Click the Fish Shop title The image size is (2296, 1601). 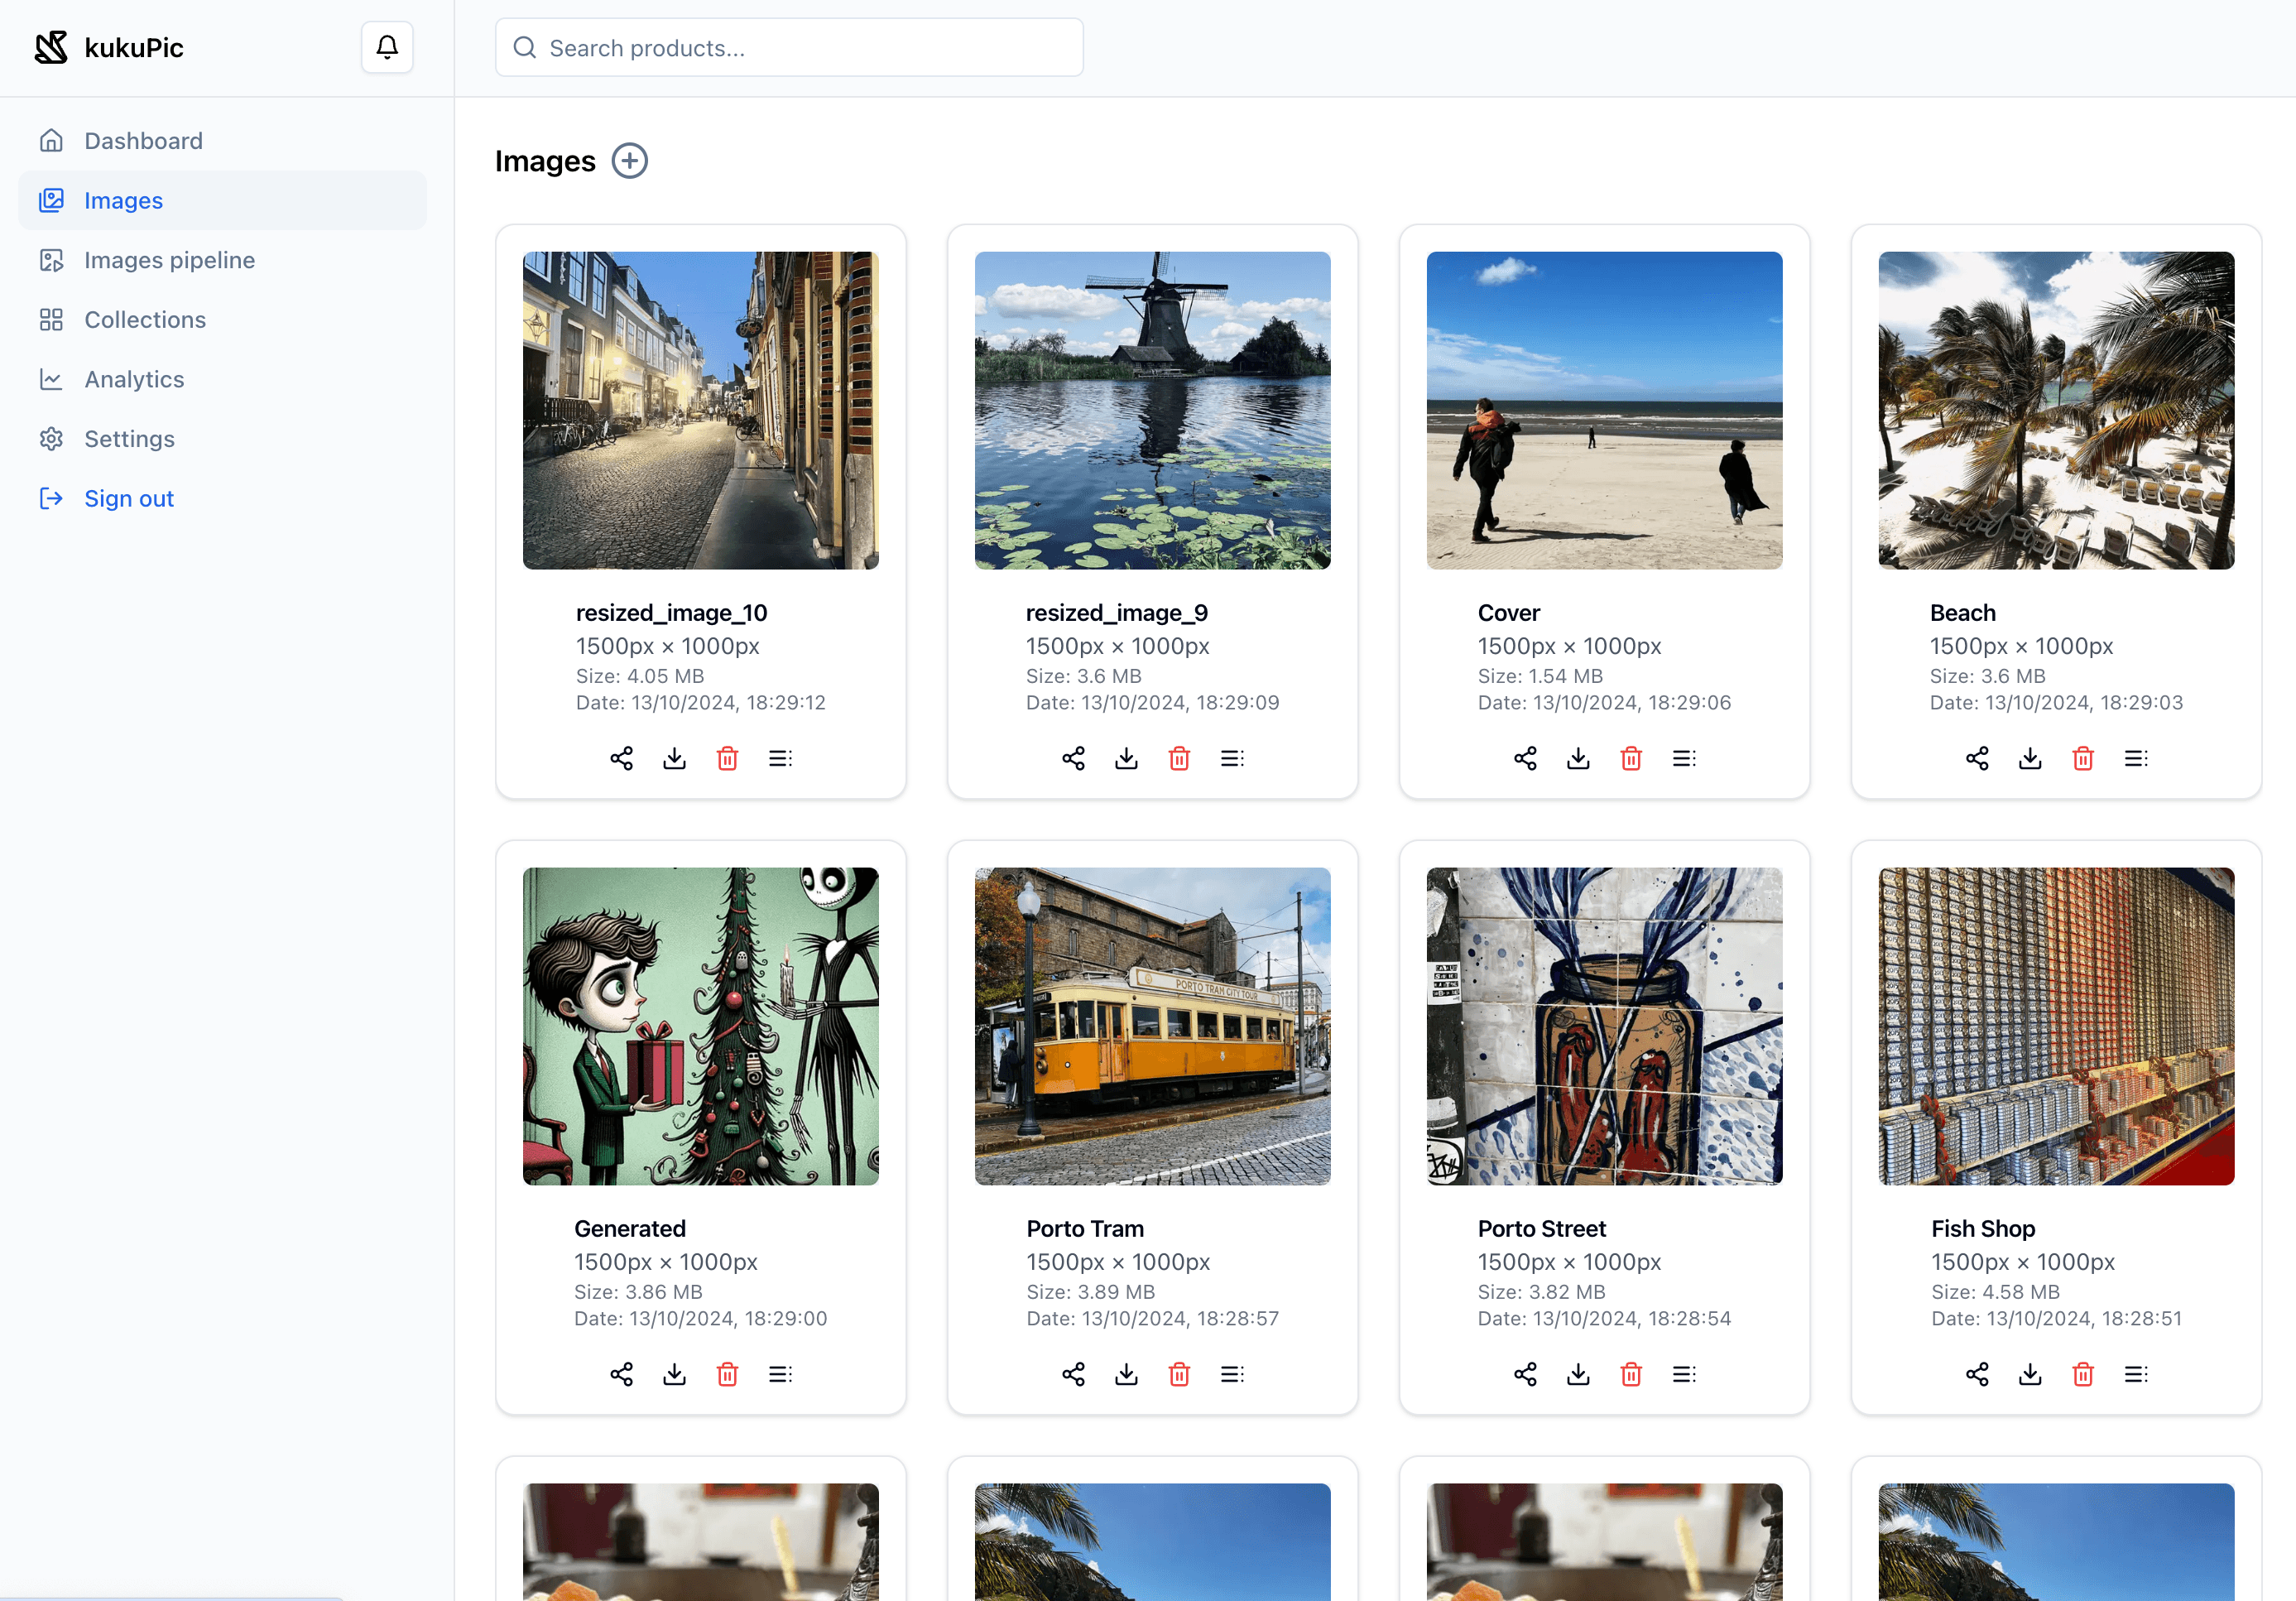pyautogui.click(x=1983, y=1229)
